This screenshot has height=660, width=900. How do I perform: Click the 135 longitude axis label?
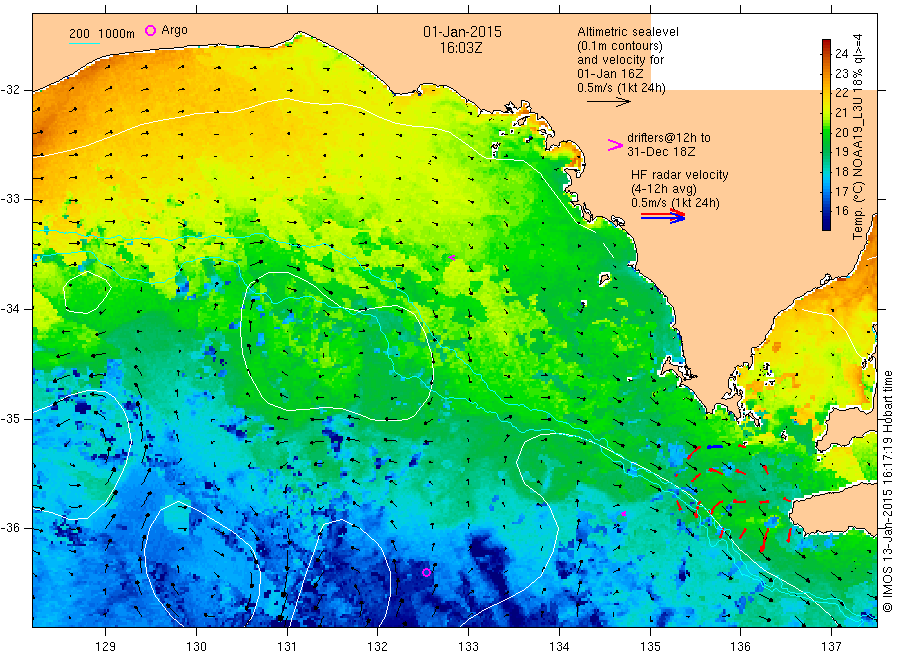[x=650, y=647]
